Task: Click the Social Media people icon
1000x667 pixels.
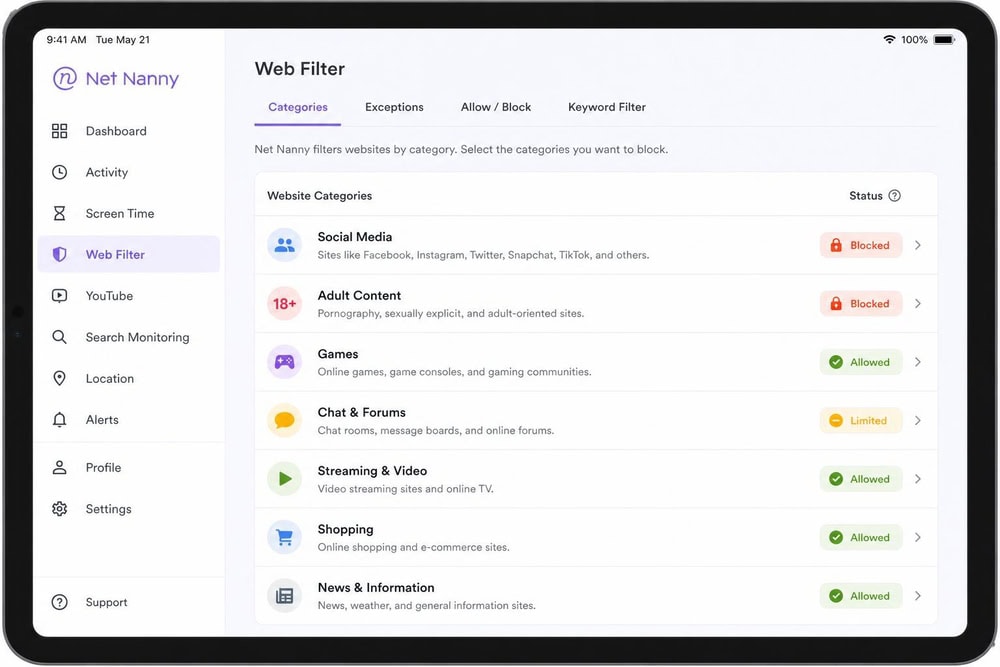Action: pos(284,245)
